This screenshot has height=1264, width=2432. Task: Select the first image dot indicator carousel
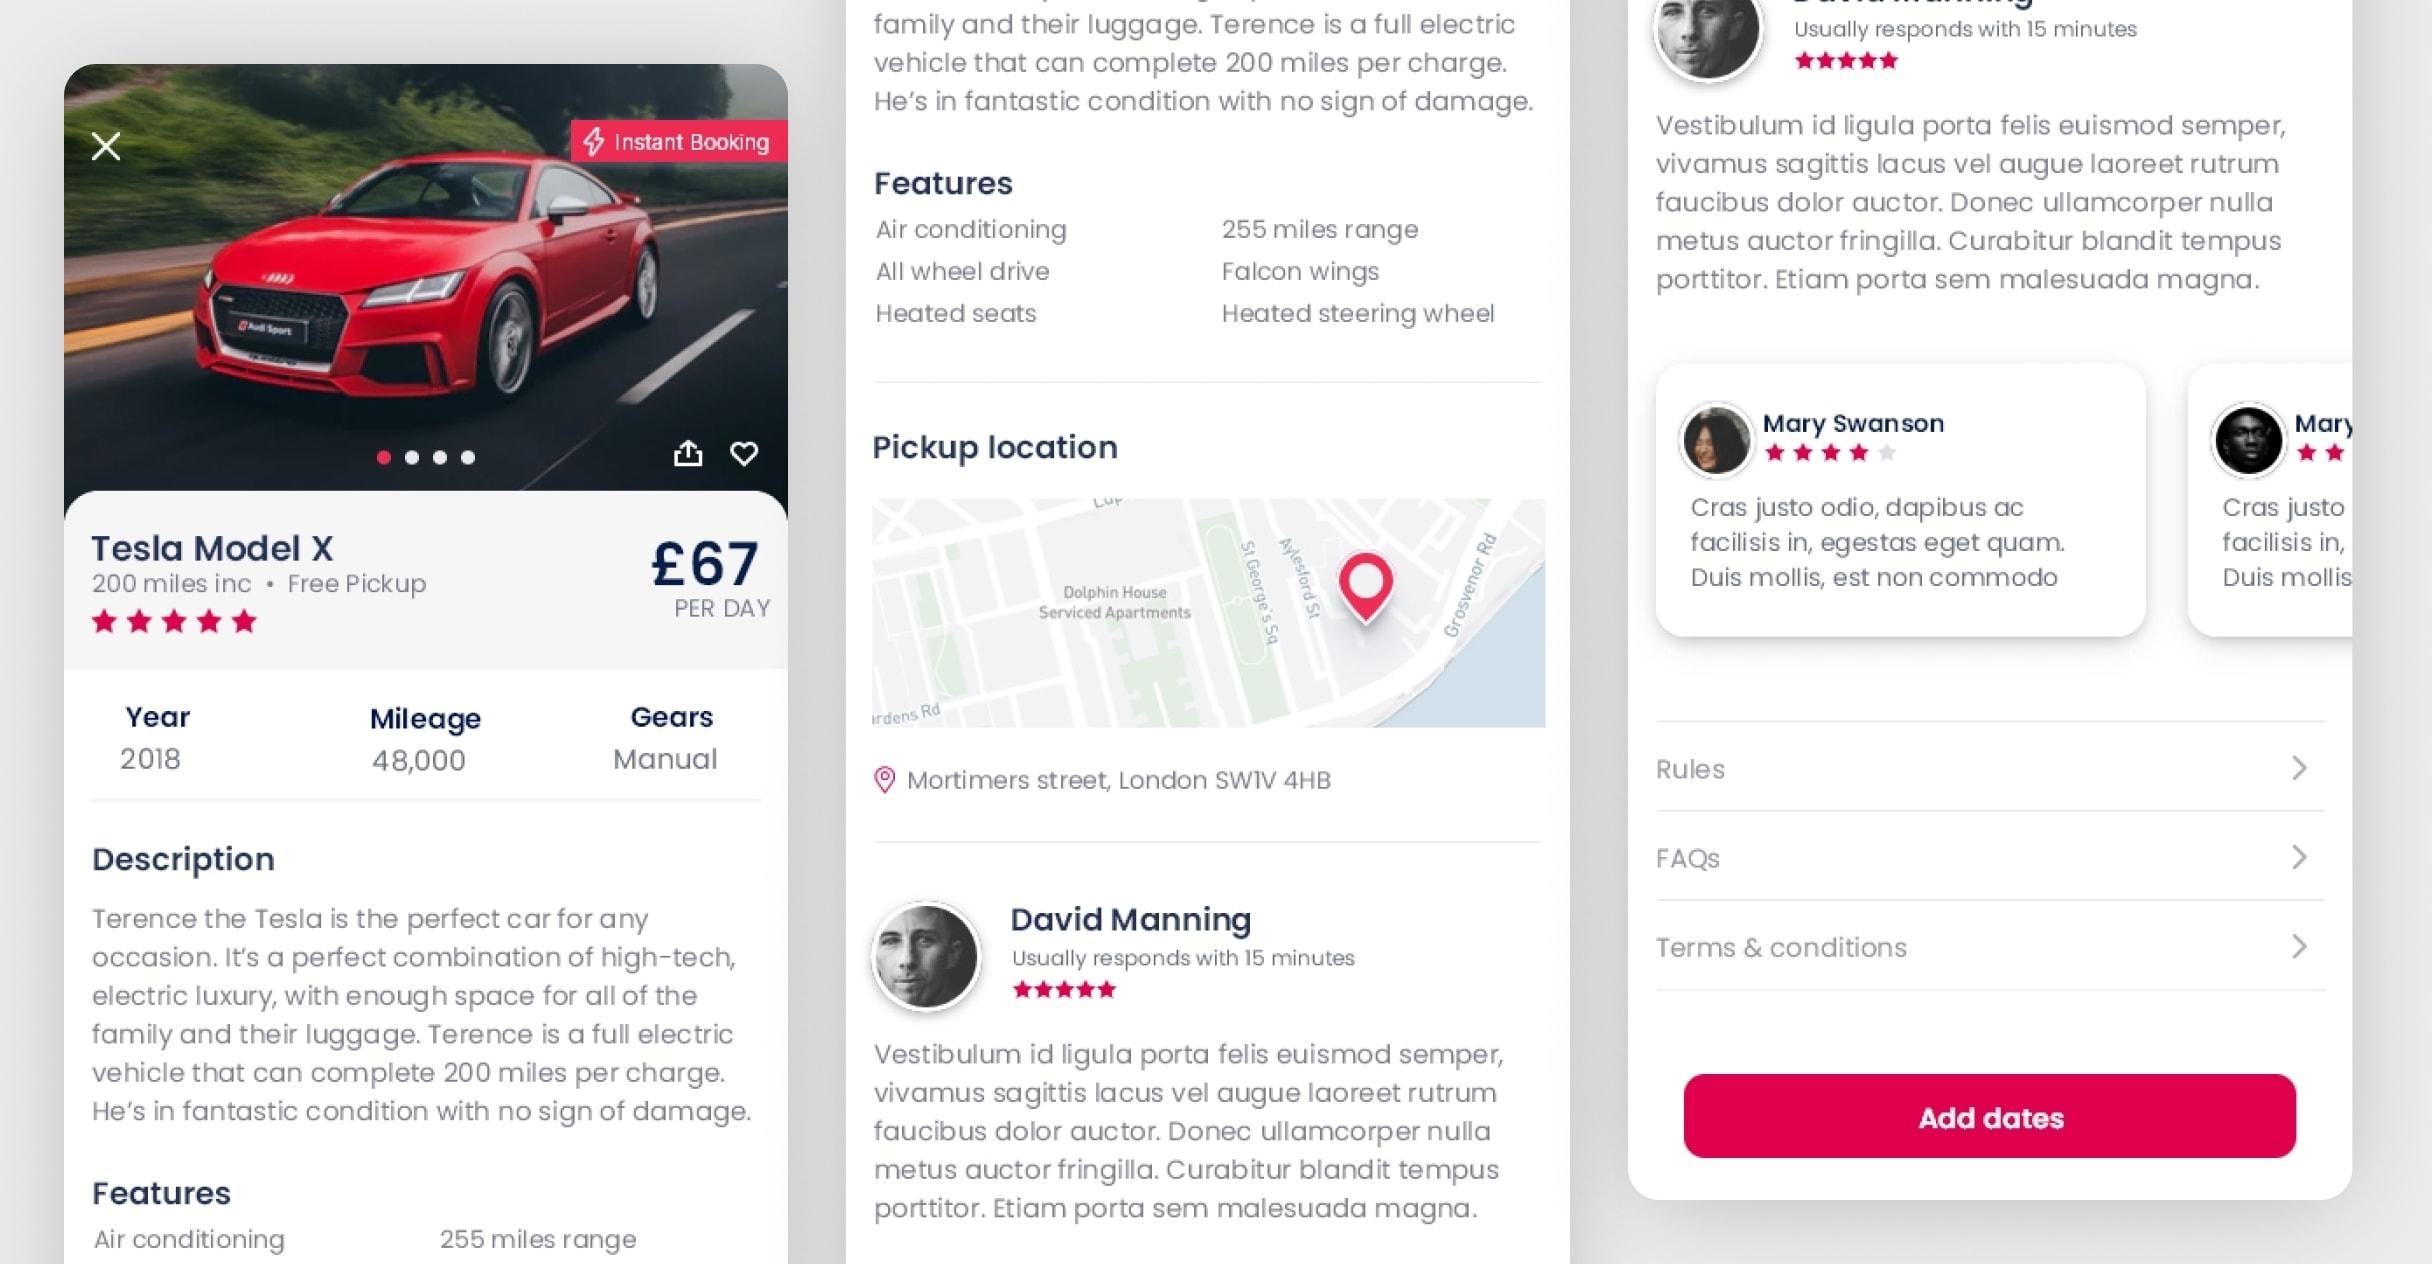click(383, 457)
